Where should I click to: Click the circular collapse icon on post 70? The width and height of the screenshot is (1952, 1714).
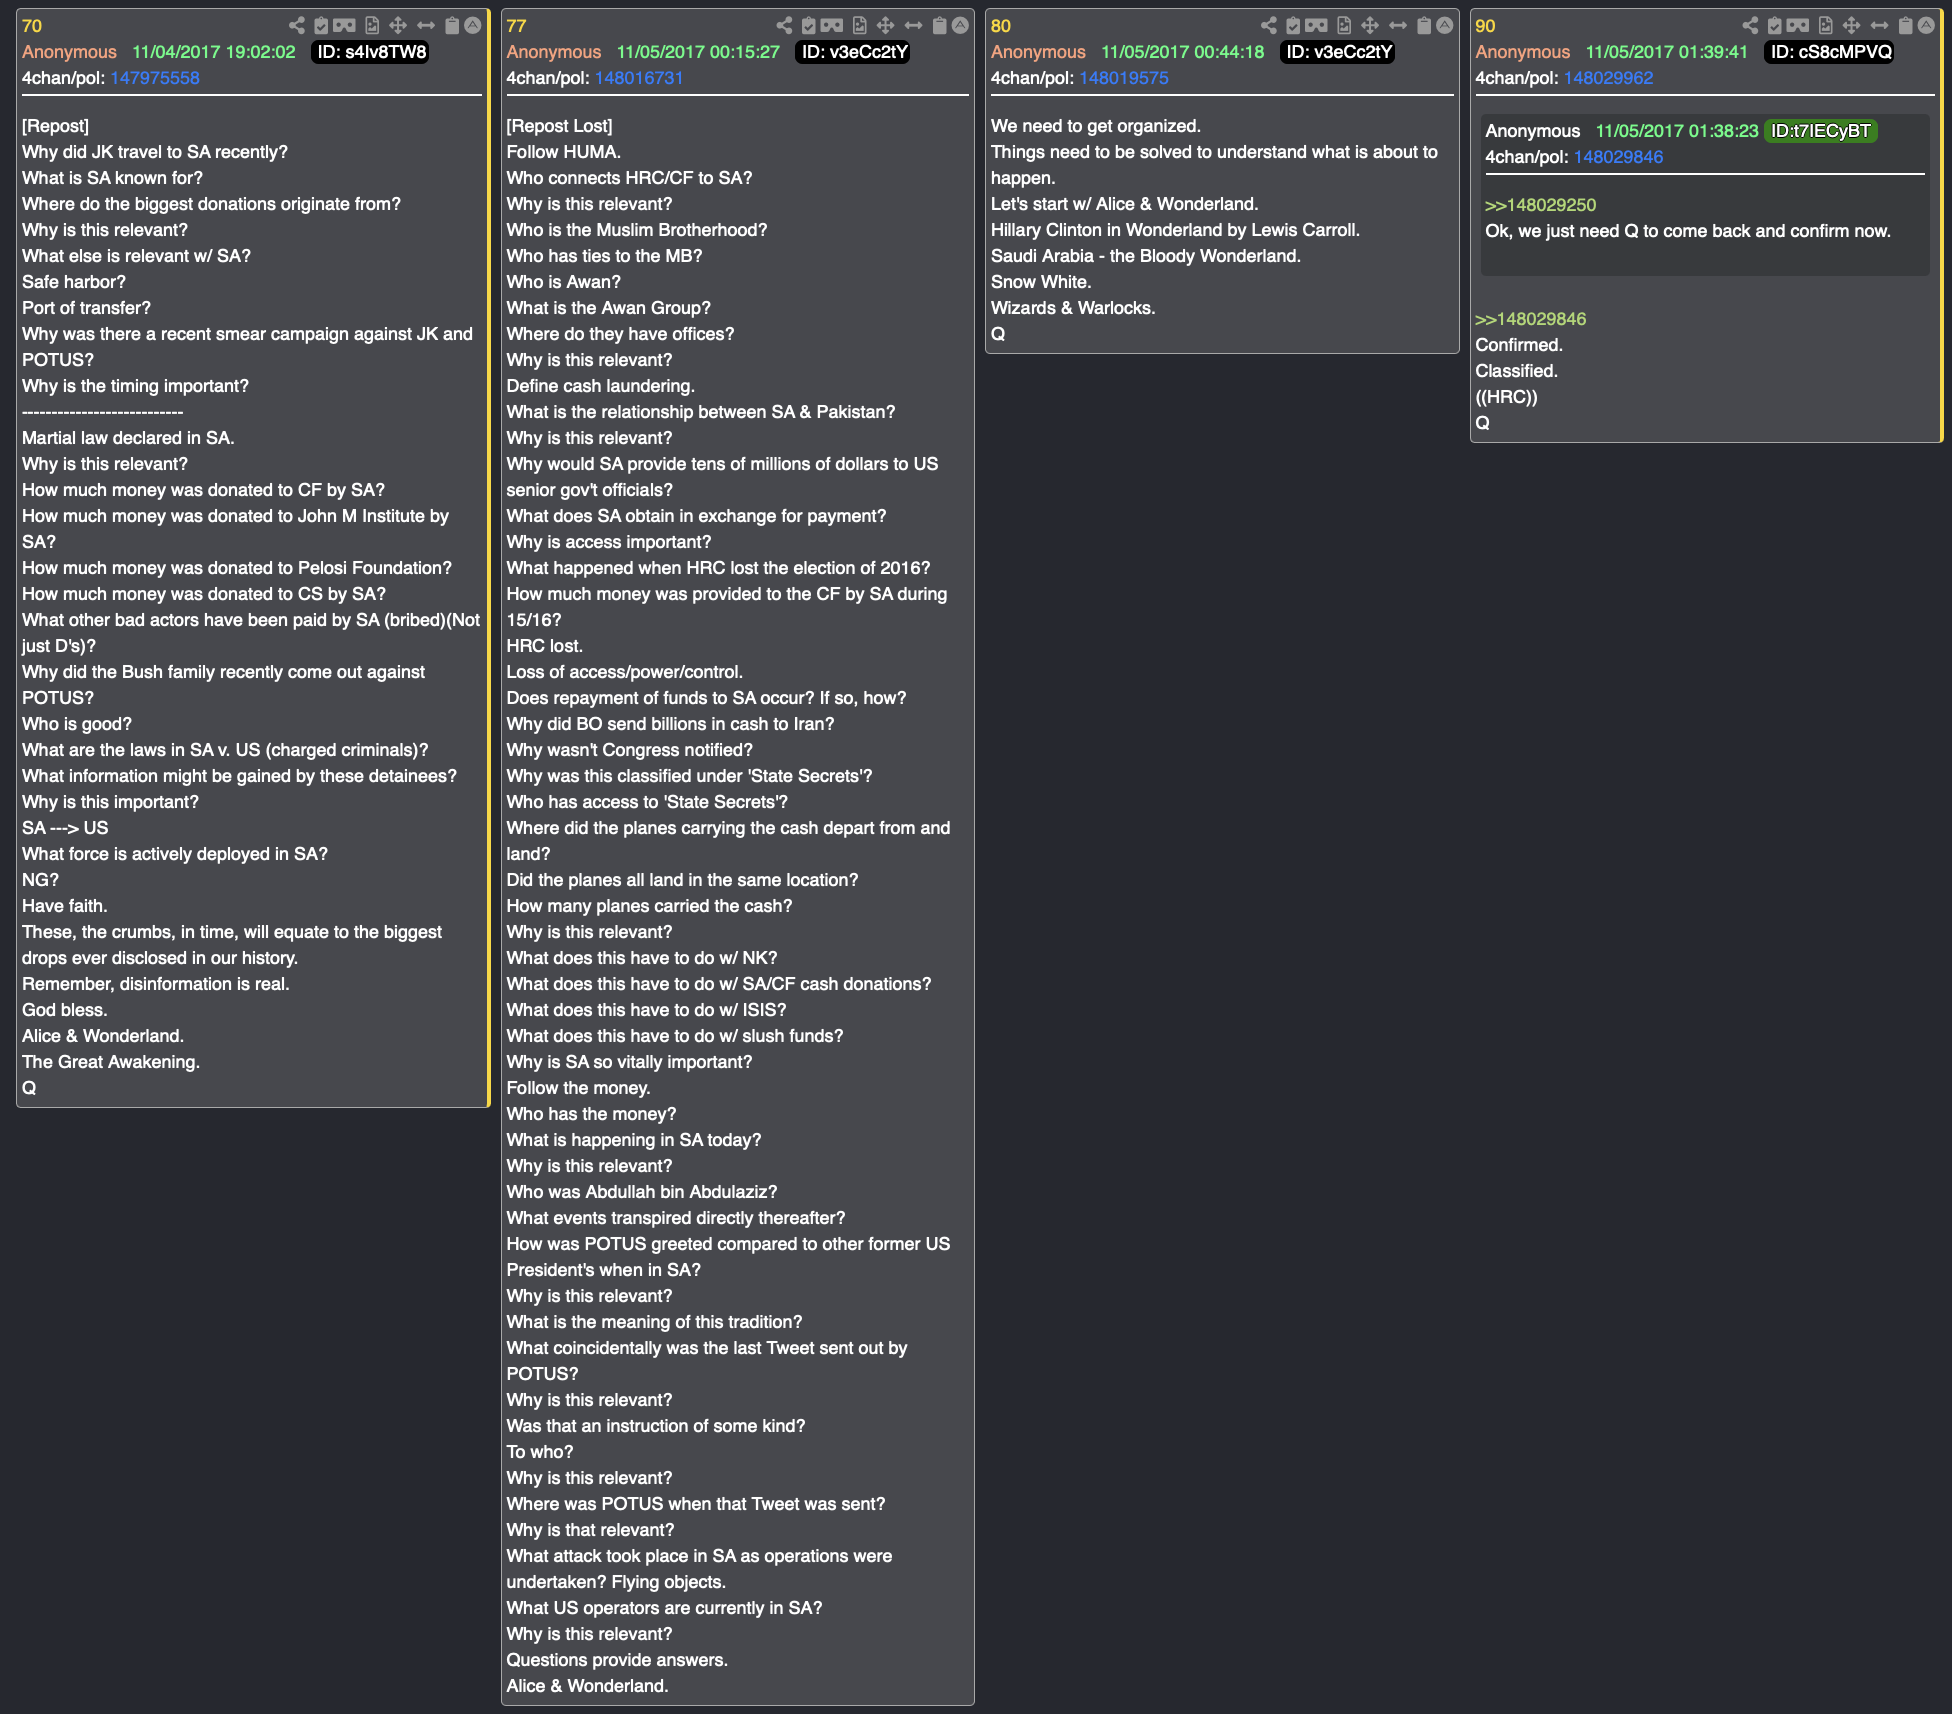pos(473,25)
